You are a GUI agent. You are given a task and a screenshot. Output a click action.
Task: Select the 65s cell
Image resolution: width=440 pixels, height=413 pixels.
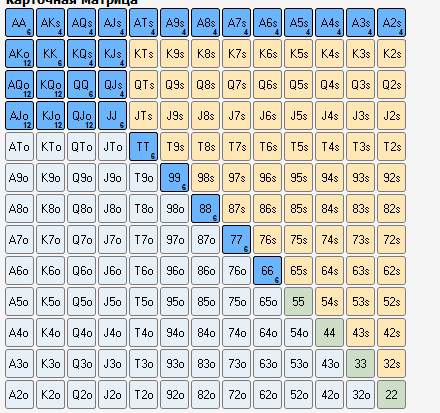point(298,271)
